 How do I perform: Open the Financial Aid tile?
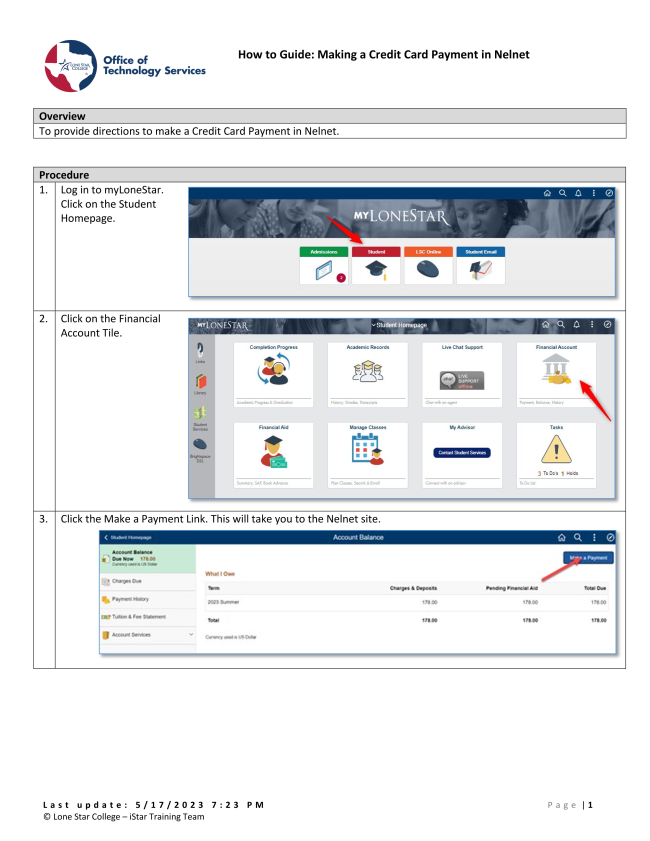274,455
